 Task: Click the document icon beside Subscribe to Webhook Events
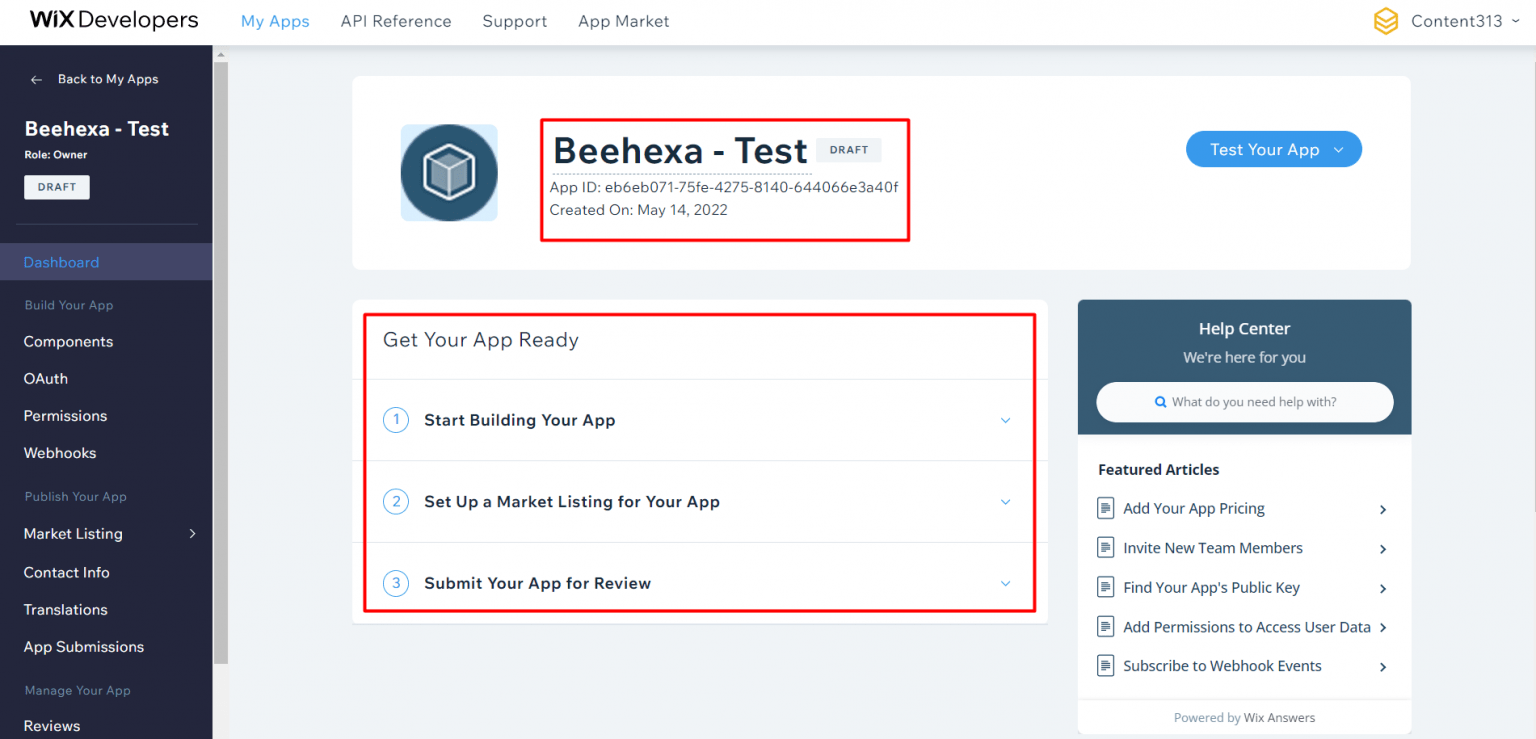tap(1105, 666)
